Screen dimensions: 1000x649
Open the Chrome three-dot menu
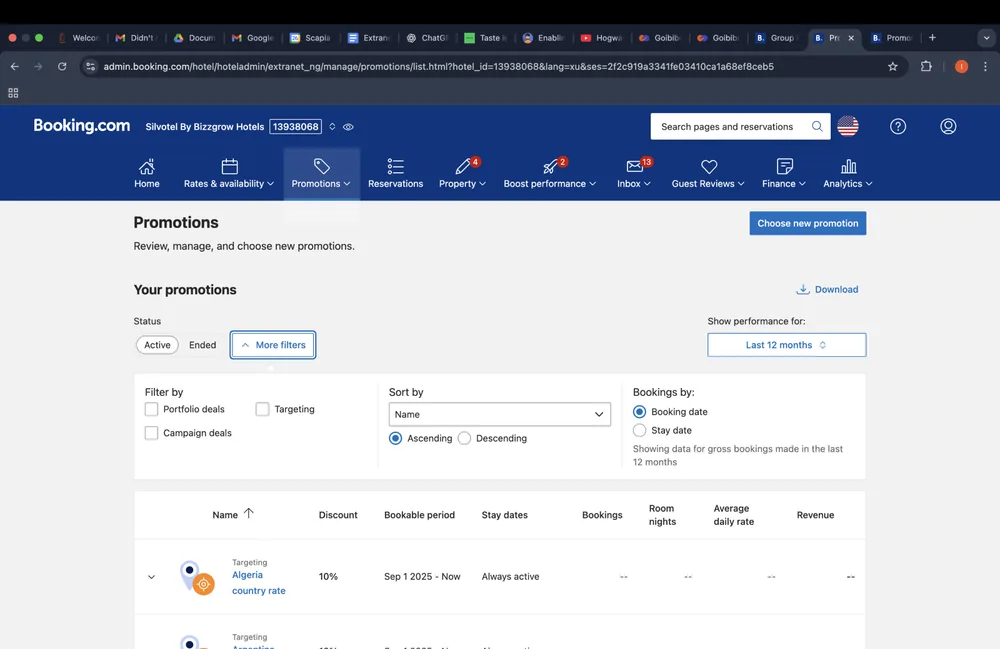coord(985,66)
